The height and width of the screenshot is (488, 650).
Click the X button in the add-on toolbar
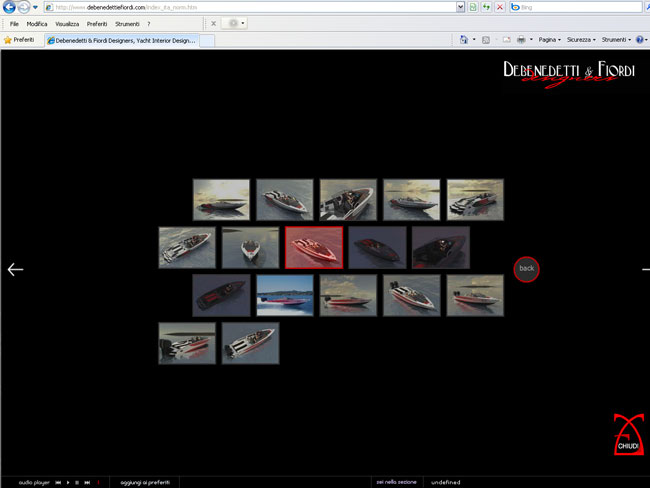[213, 24]
